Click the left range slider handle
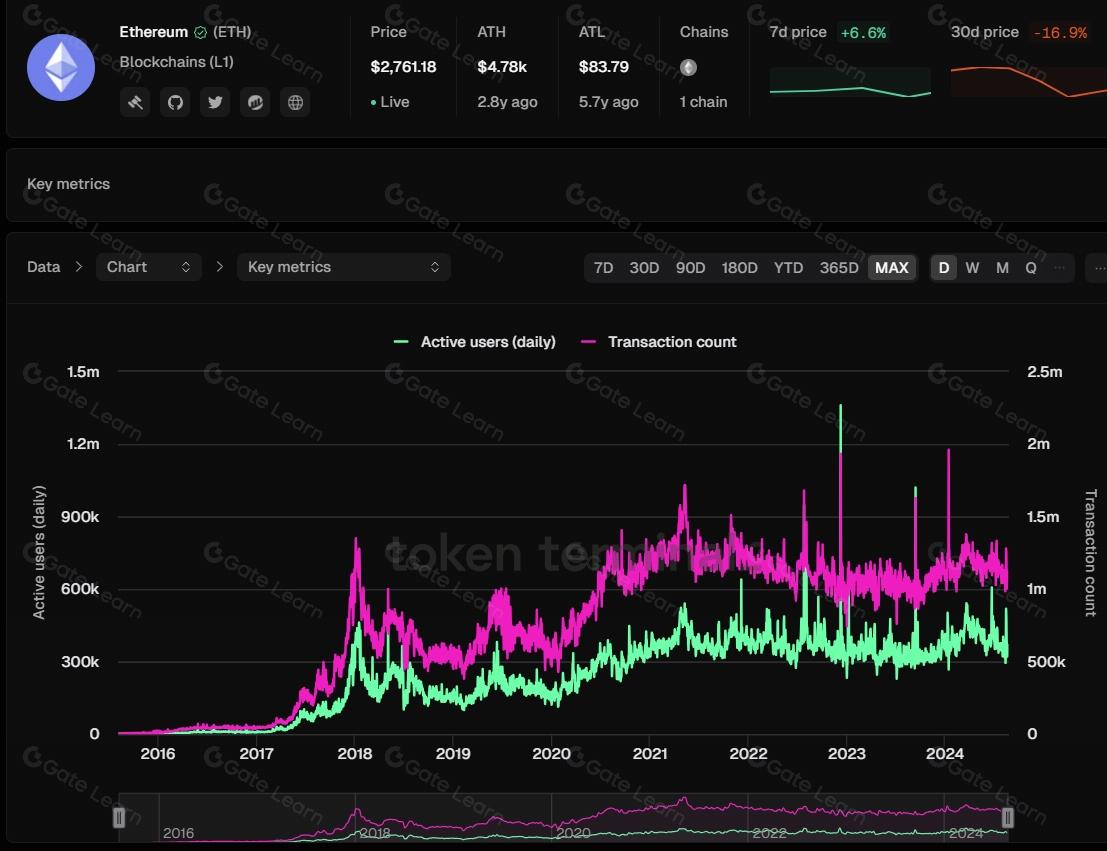 pyautogui.click(x=119, y=818)
